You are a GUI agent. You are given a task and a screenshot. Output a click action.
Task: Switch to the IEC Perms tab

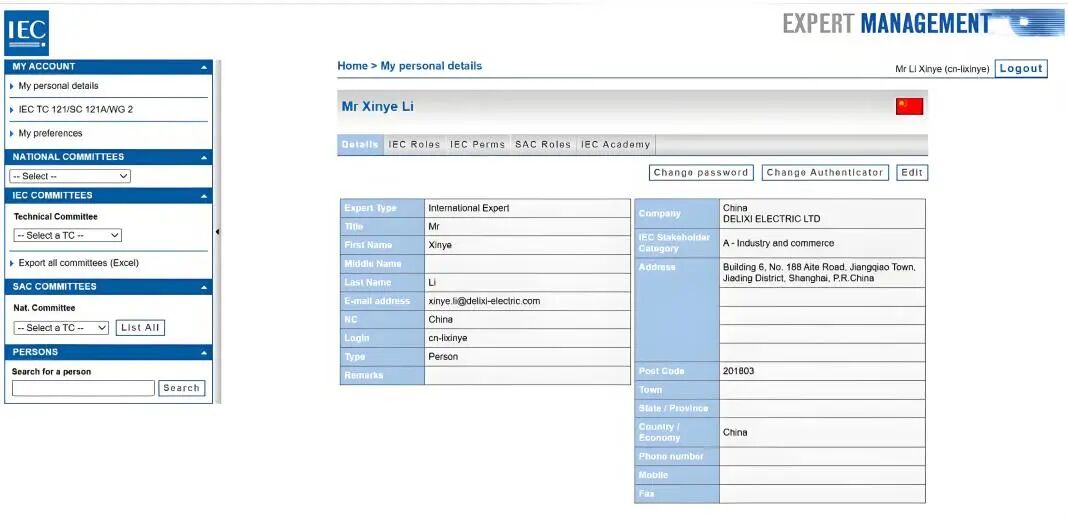point(477,144)
